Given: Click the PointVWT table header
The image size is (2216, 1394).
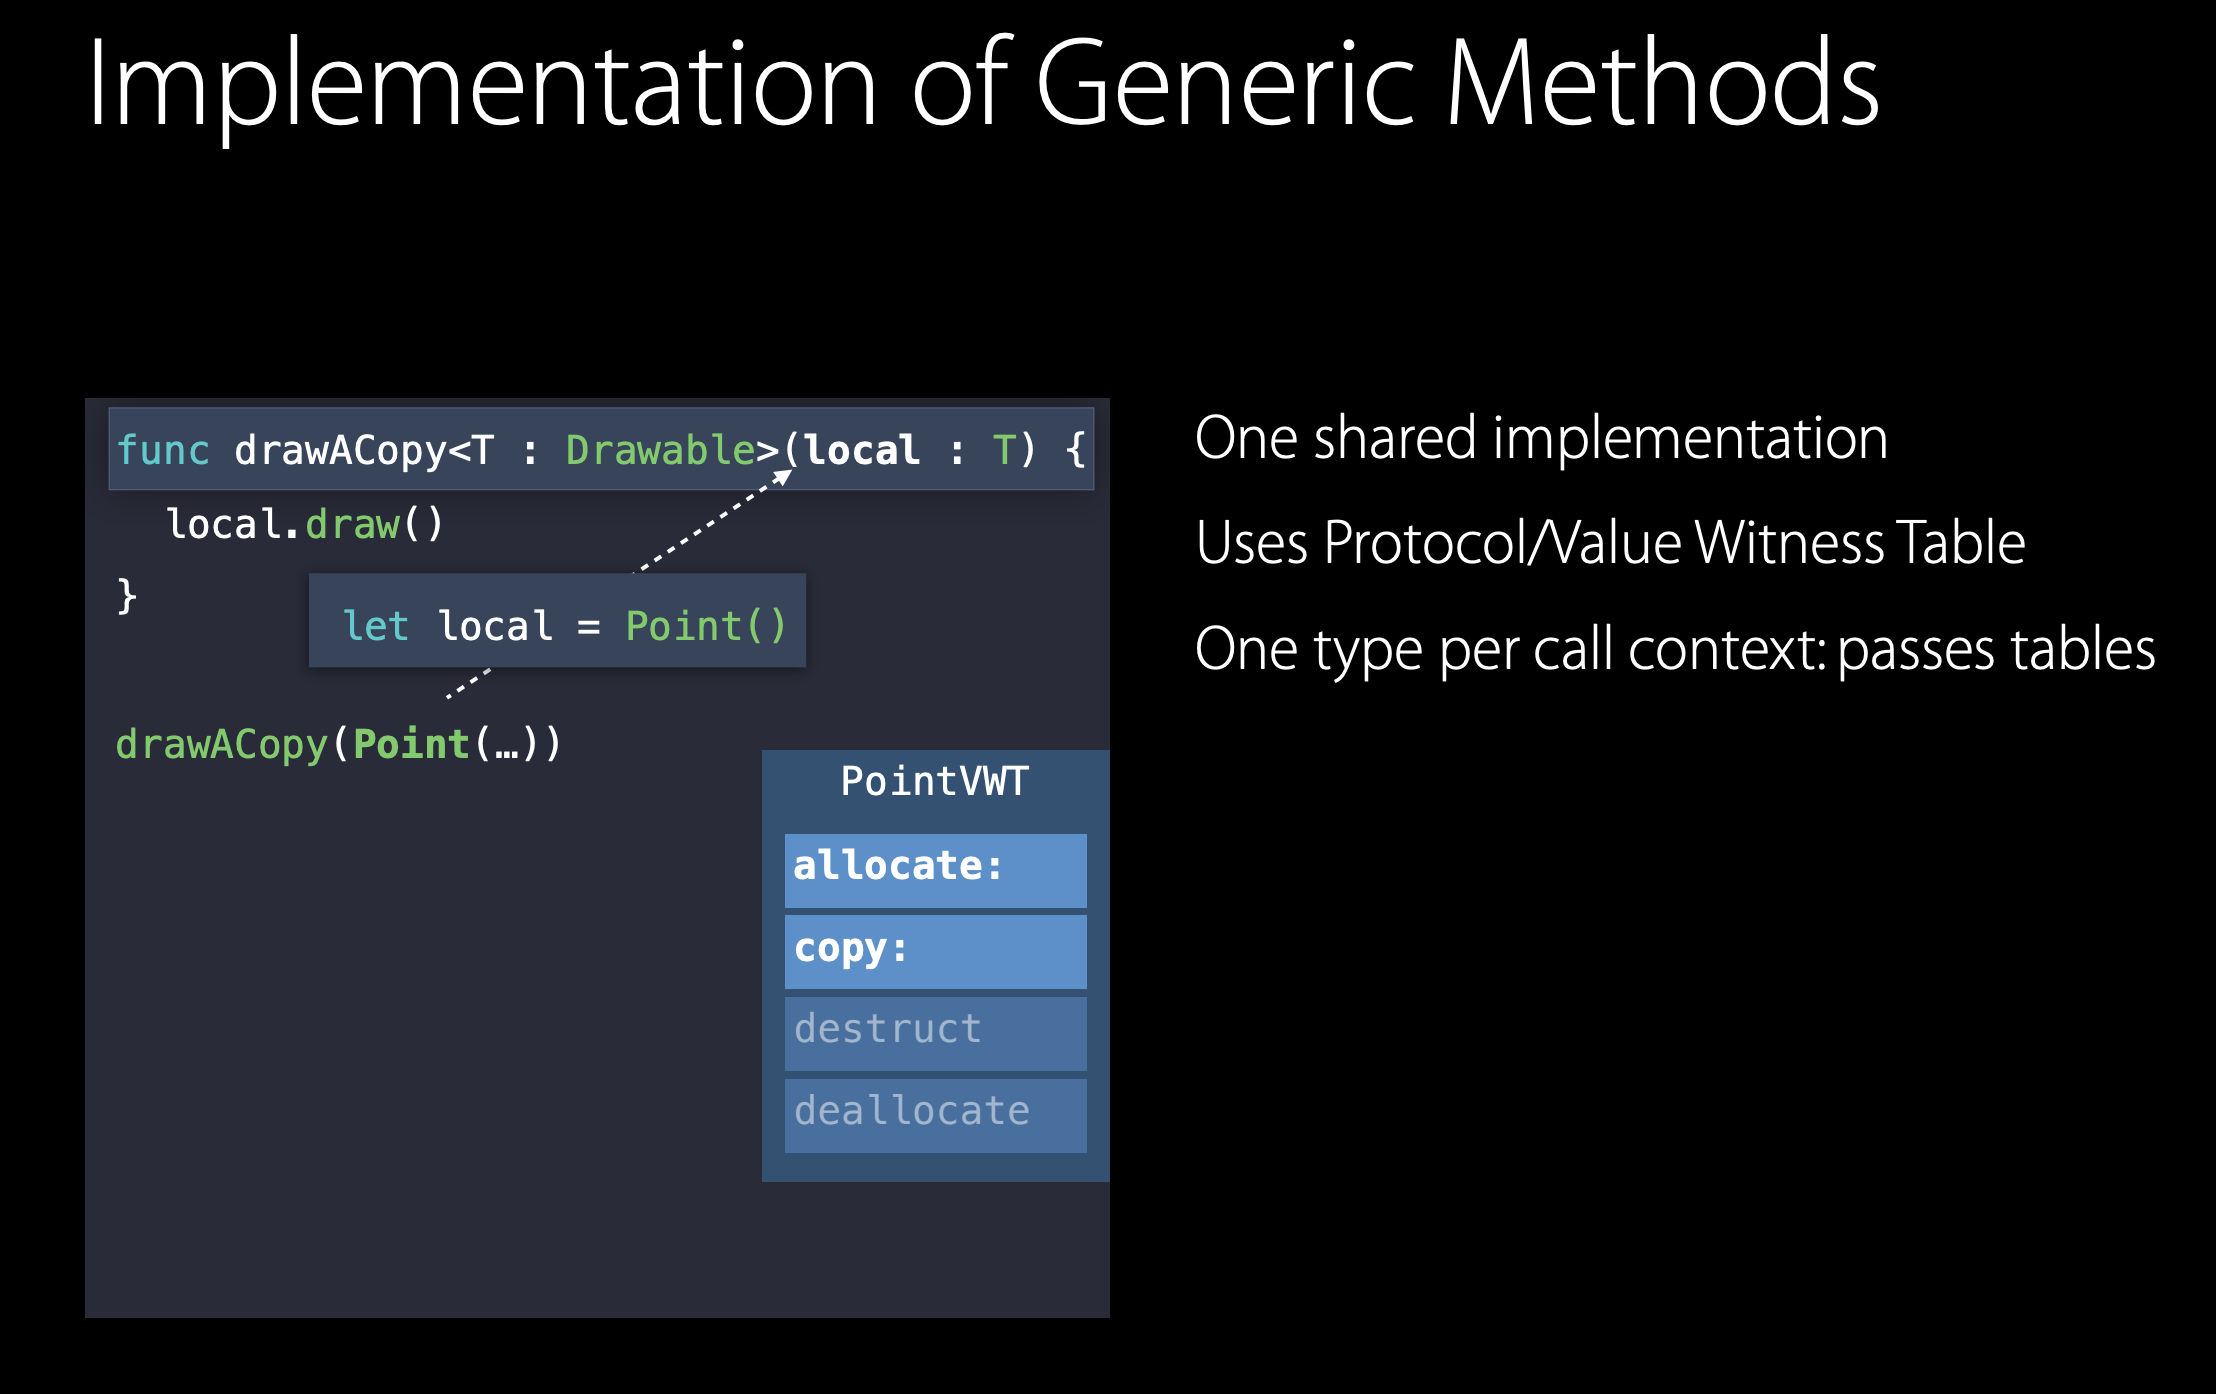Looking at the screenshot, I should click(934, 782).
